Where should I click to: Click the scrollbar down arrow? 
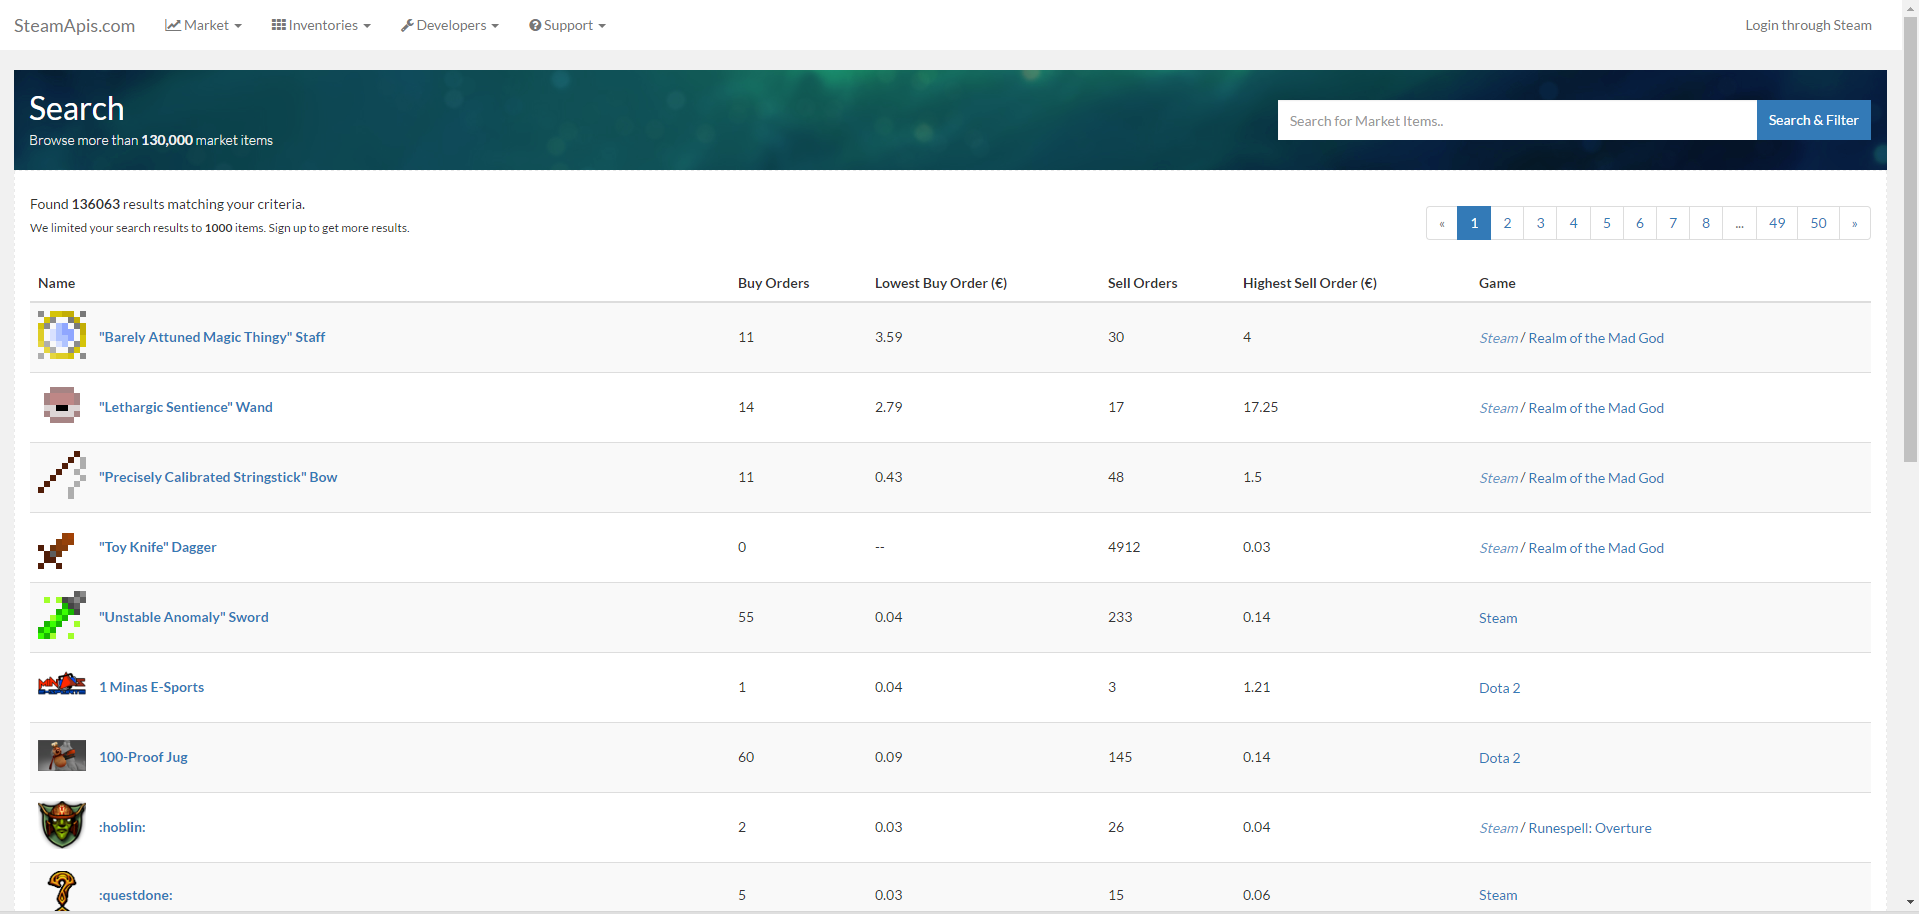1910,903
